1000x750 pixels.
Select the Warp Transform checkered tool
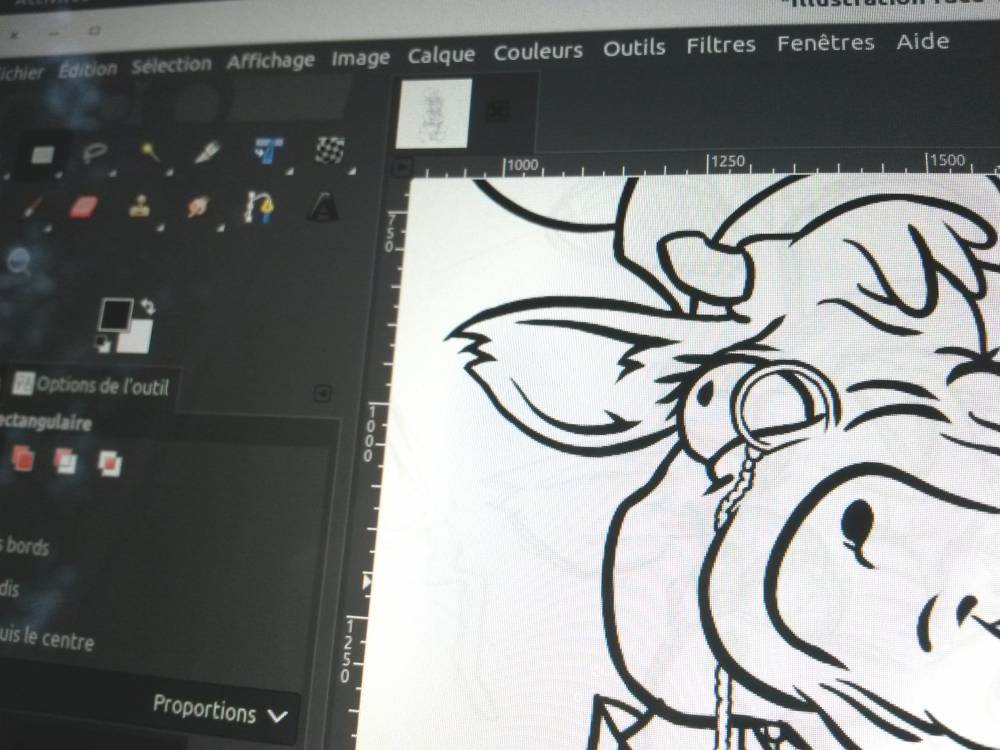pyautogui.click(x=330, y=150)
